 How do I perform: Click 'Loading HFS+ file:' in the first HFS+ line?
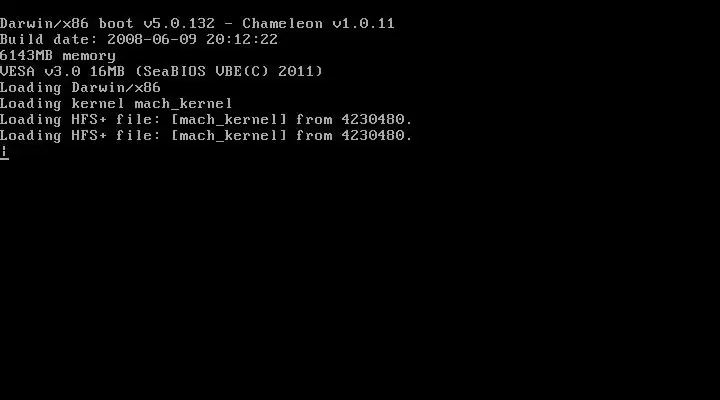coord(80,120)
